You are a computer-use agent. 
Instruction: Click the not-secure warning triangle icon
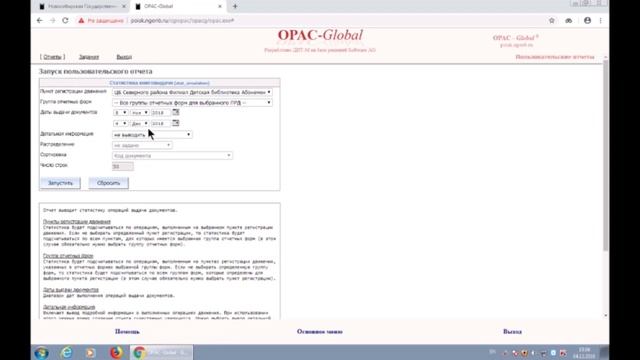point(81,20)
